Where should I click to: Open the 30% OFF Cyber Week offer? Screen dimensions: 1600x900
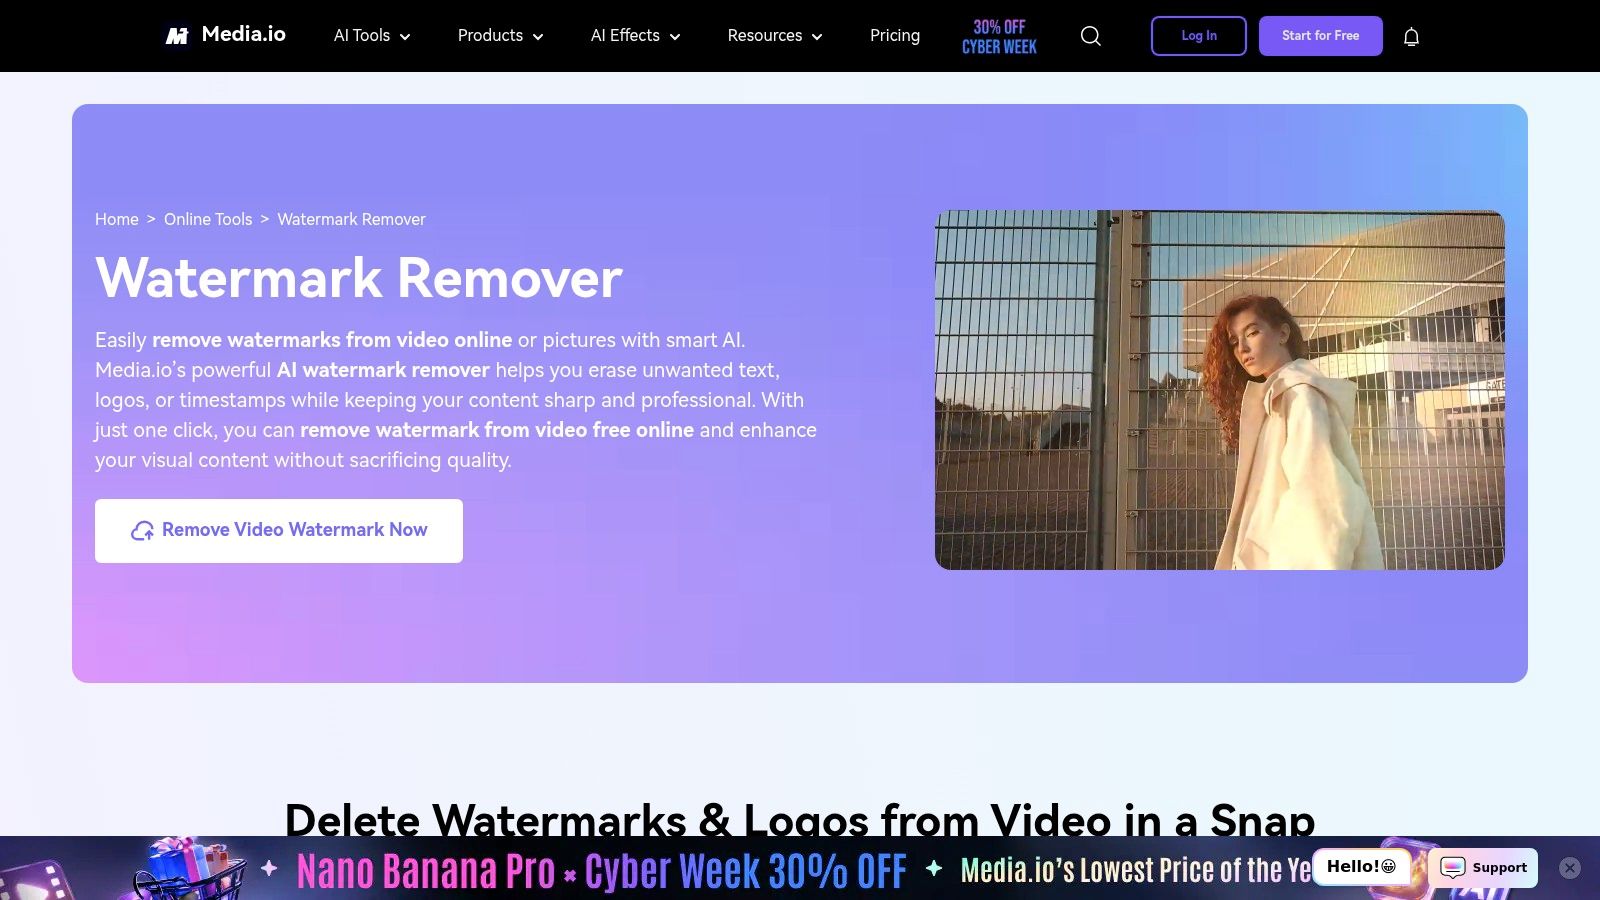999,37
